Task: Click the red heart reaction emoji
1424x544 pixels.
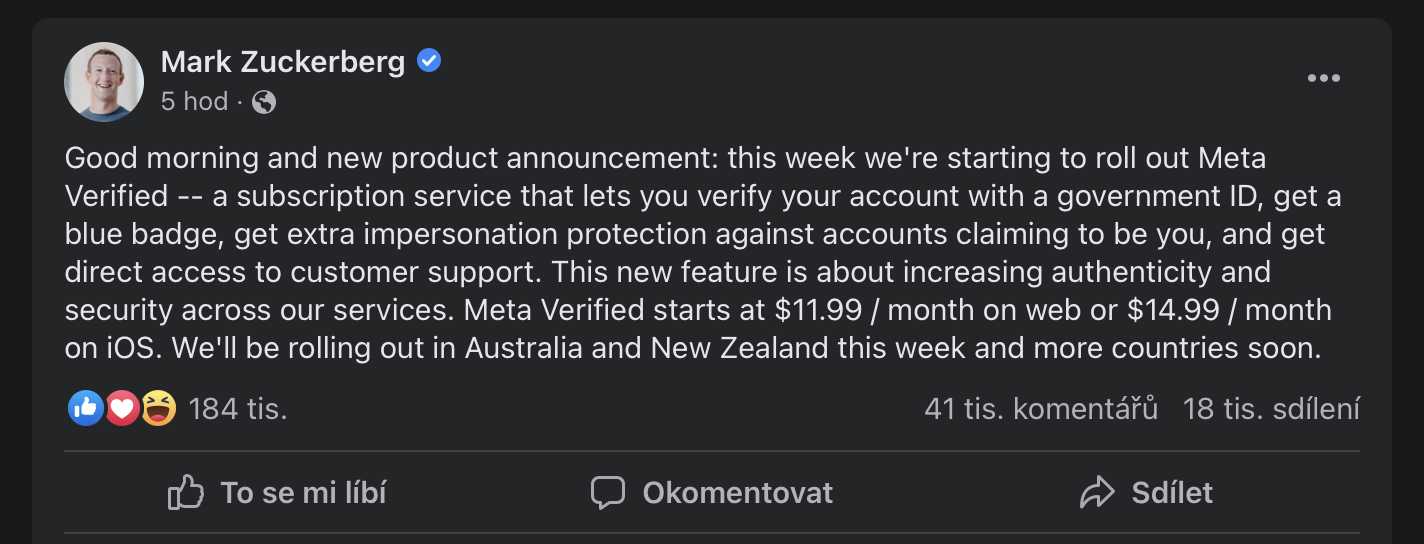Action: coord(122,408)
